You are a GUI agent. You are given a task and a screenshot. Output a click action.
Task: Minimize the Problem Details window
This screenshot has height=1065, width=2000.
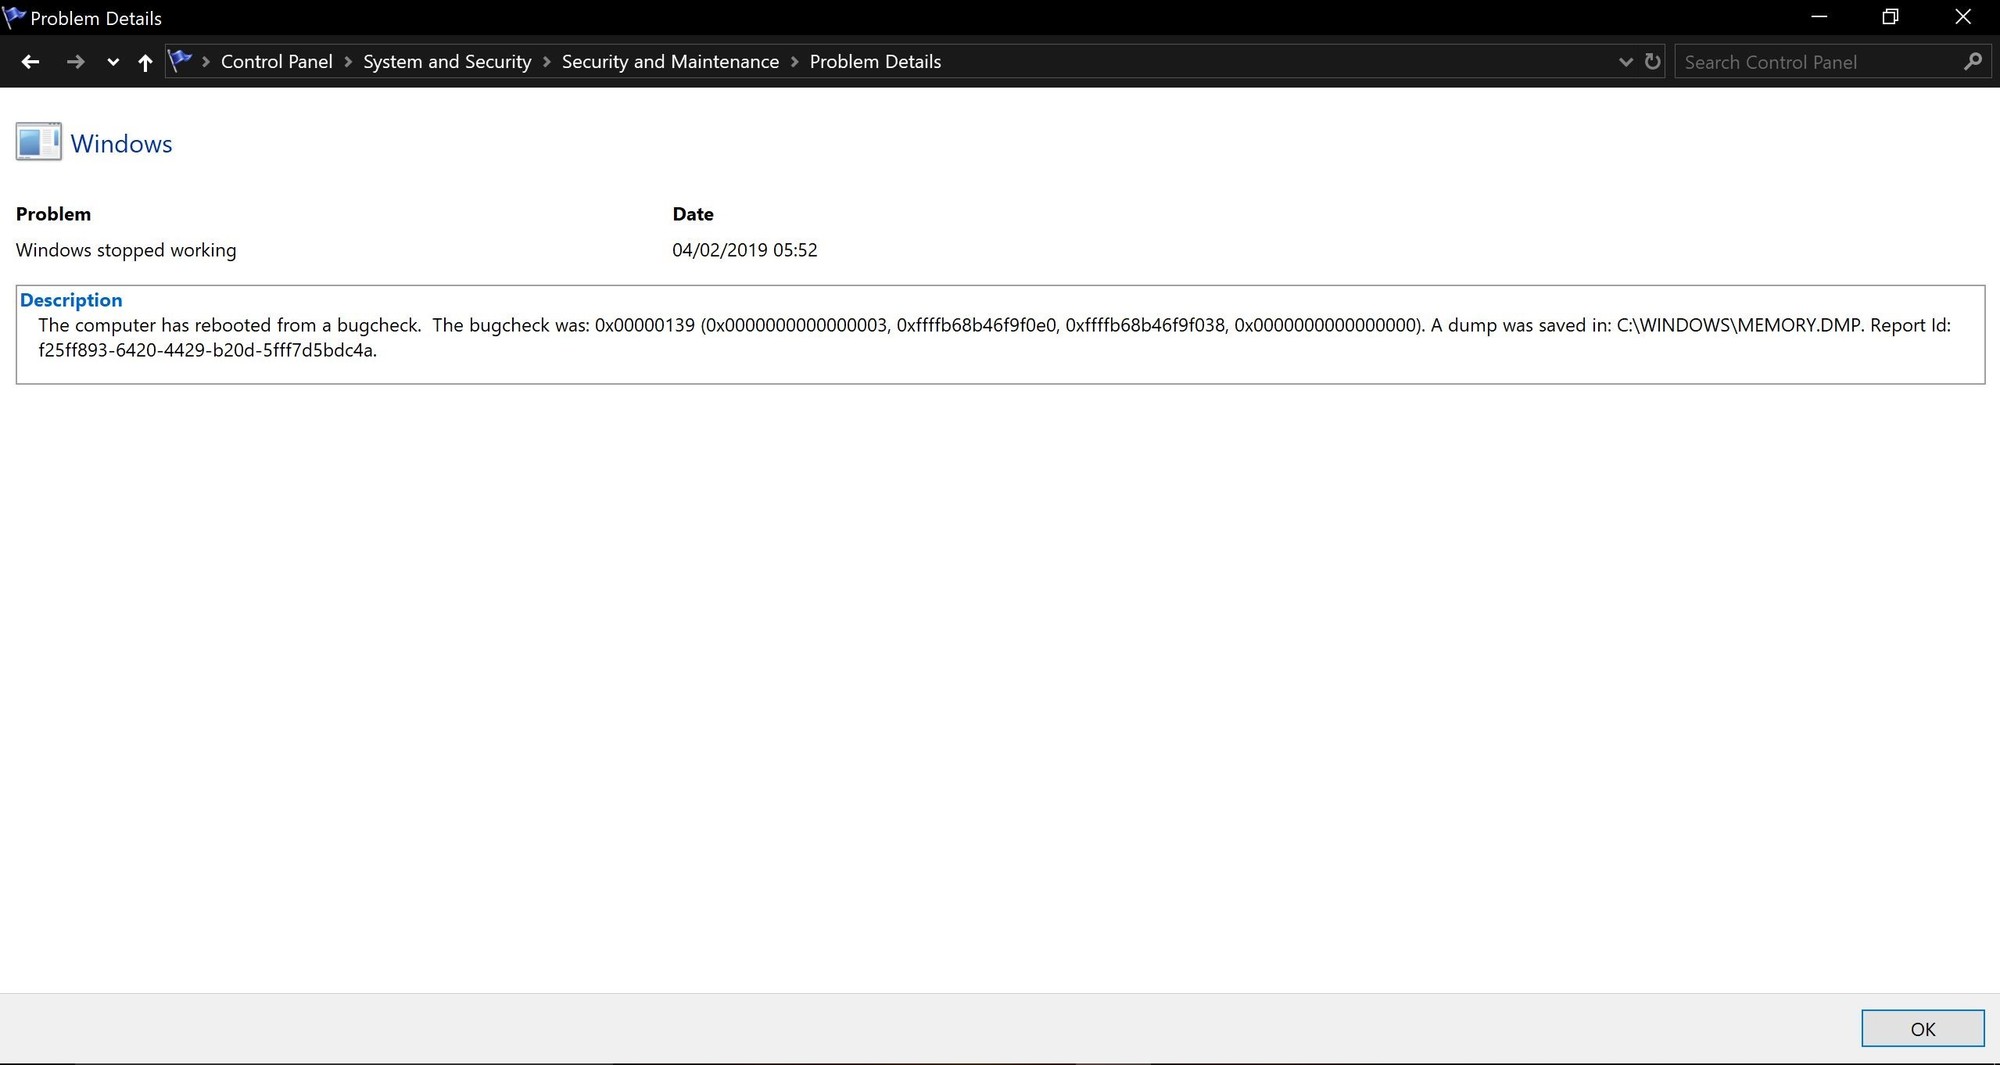click(1819, 17)
